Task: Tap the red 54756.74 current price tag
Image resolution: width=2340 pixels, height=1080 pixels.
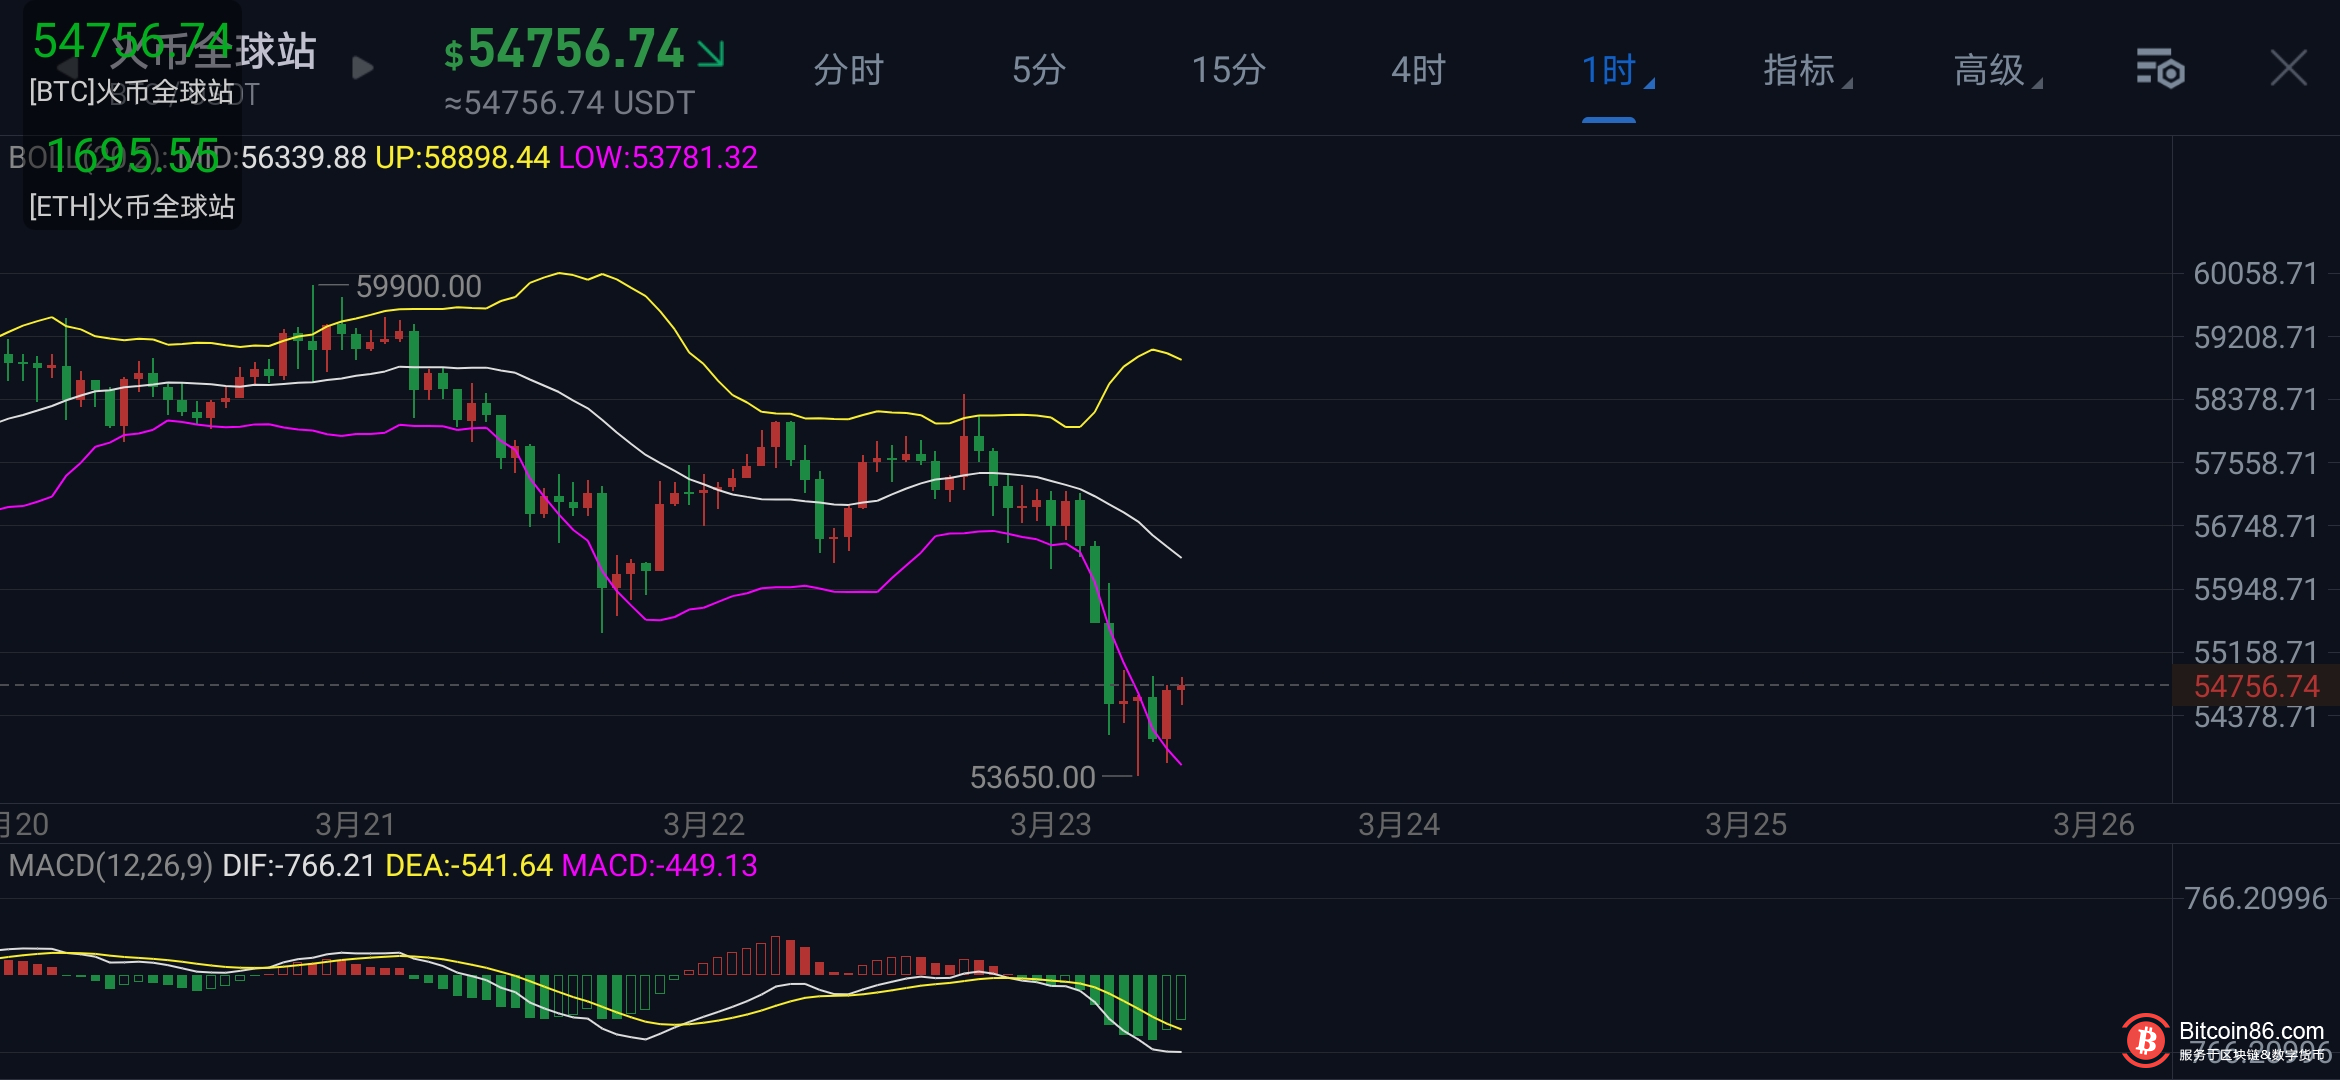Action: [2256, 686]
